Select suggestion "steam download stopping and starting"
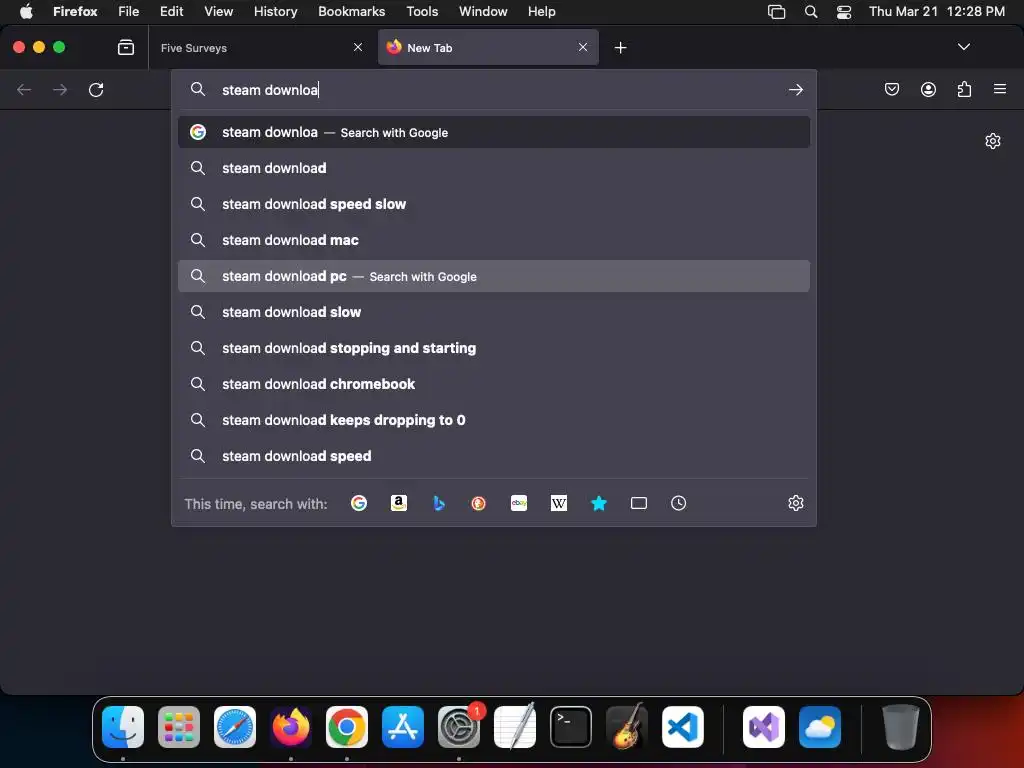 point(494,348)
